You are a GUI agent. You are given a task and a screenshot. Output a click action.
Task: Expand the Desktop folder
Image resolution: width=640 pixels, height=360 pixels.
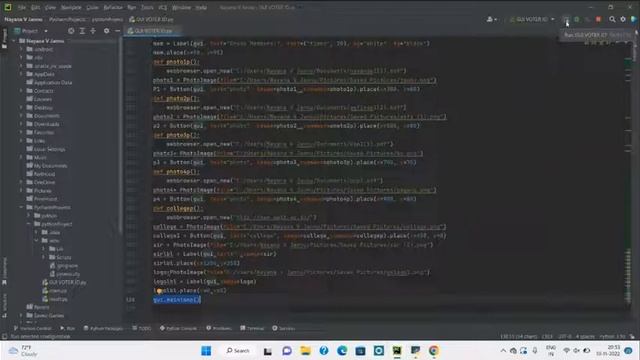coord(21,107)
